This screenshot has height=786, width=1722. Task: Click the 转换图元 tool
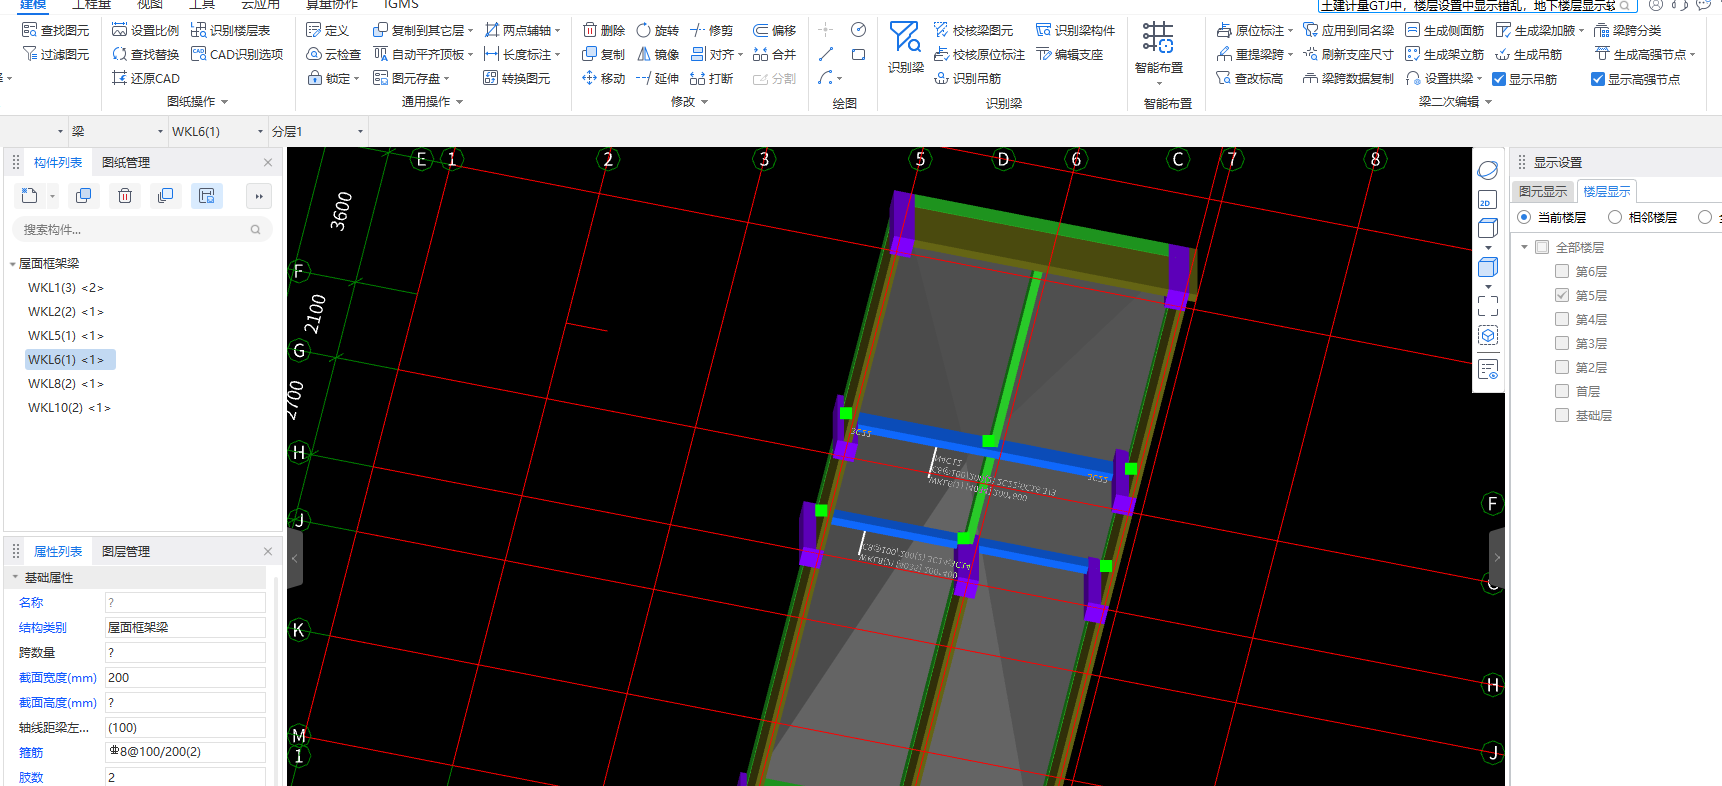pyautogui.click(x=516, y=78)
